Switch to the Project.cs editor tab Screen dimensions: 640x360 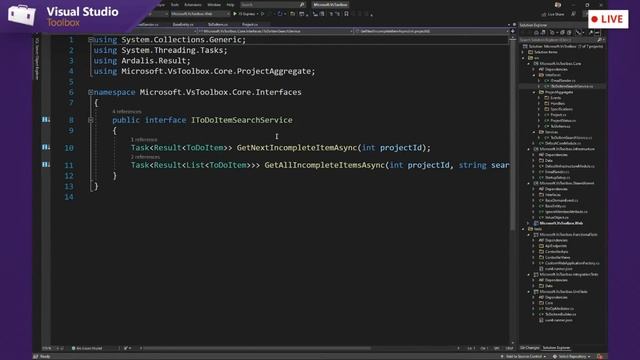(250, 24)
